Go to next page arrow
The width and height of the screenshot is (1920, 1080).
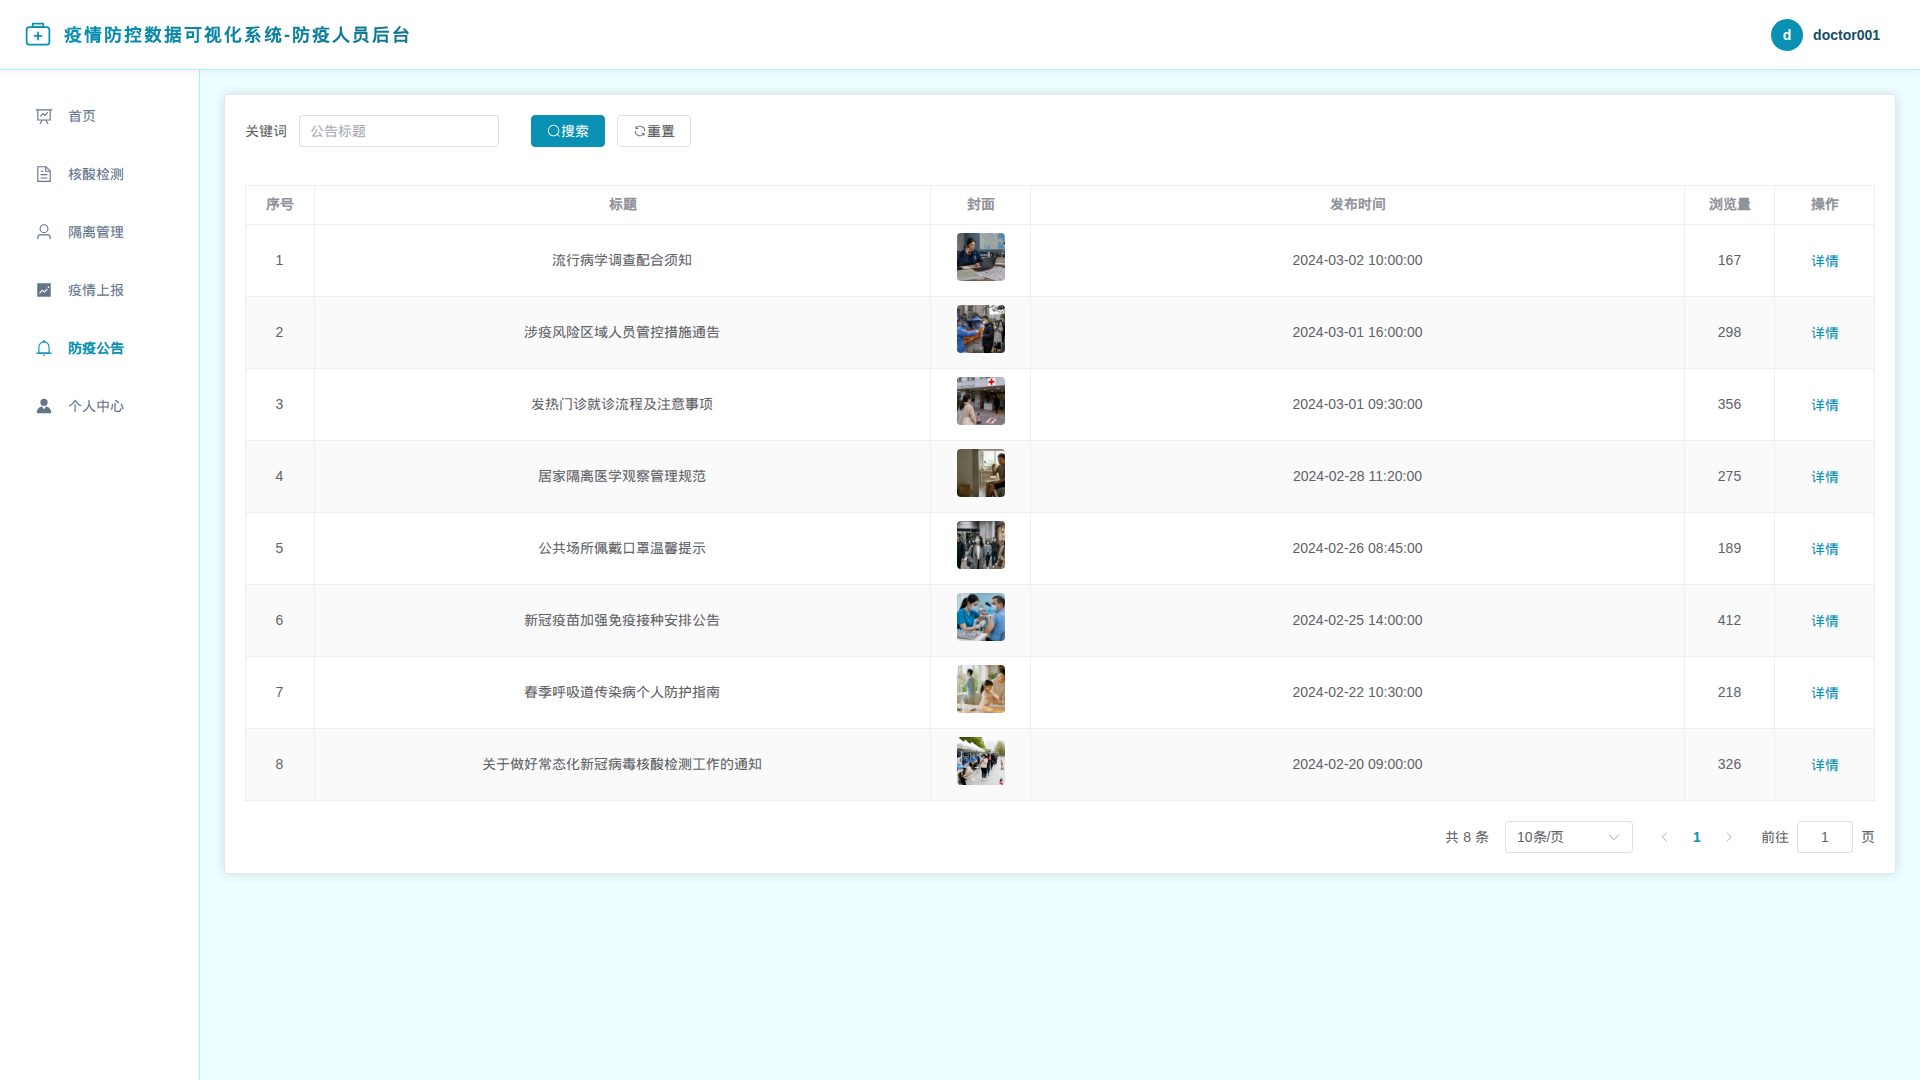[1729, 837]
